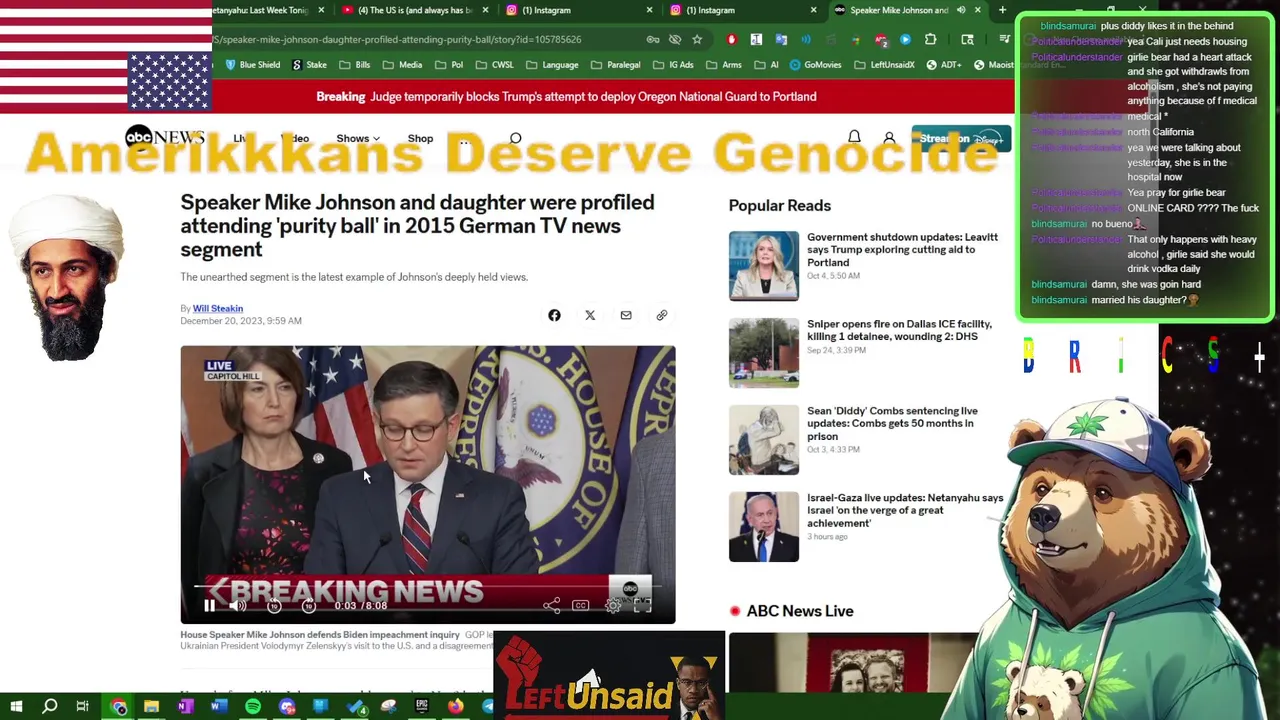Open Task View on taskbar

[83, 707]
